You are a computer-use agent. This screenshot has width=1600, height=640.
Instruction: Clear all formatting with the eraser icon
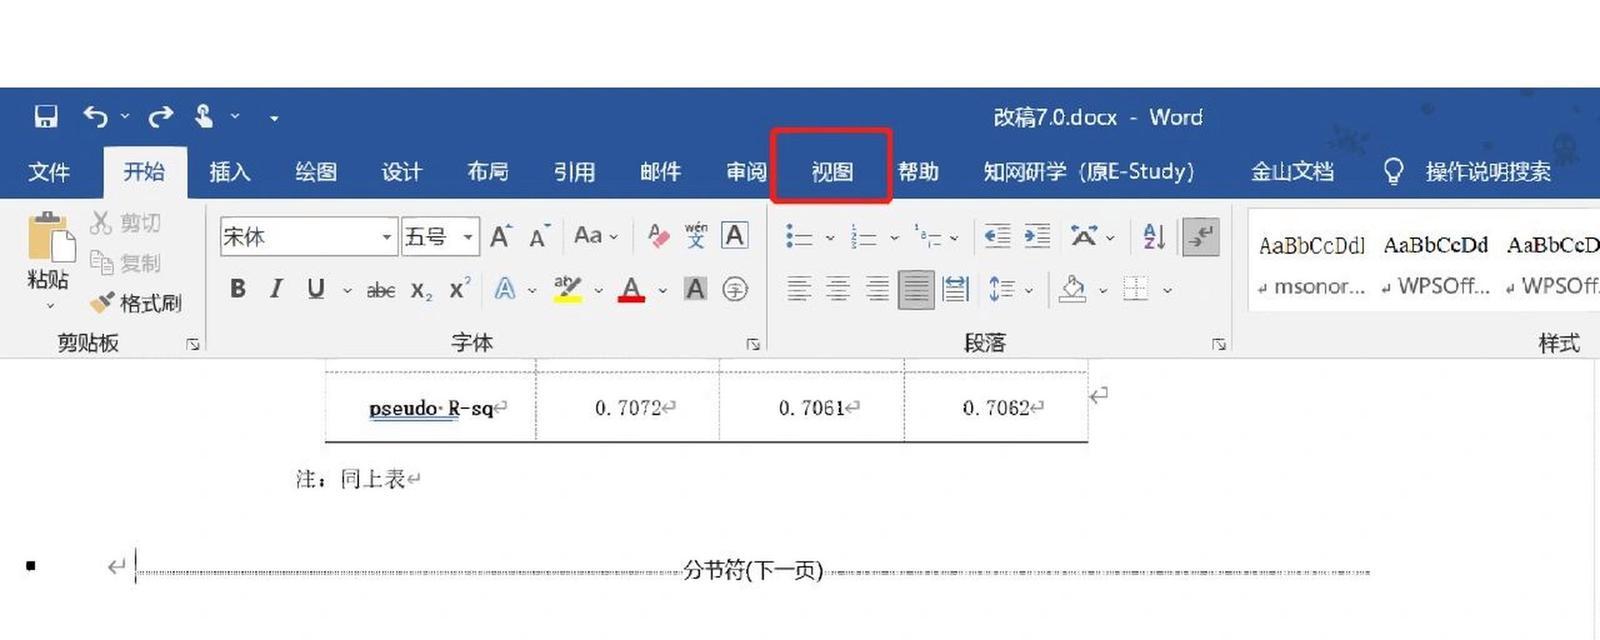(658, 236)
